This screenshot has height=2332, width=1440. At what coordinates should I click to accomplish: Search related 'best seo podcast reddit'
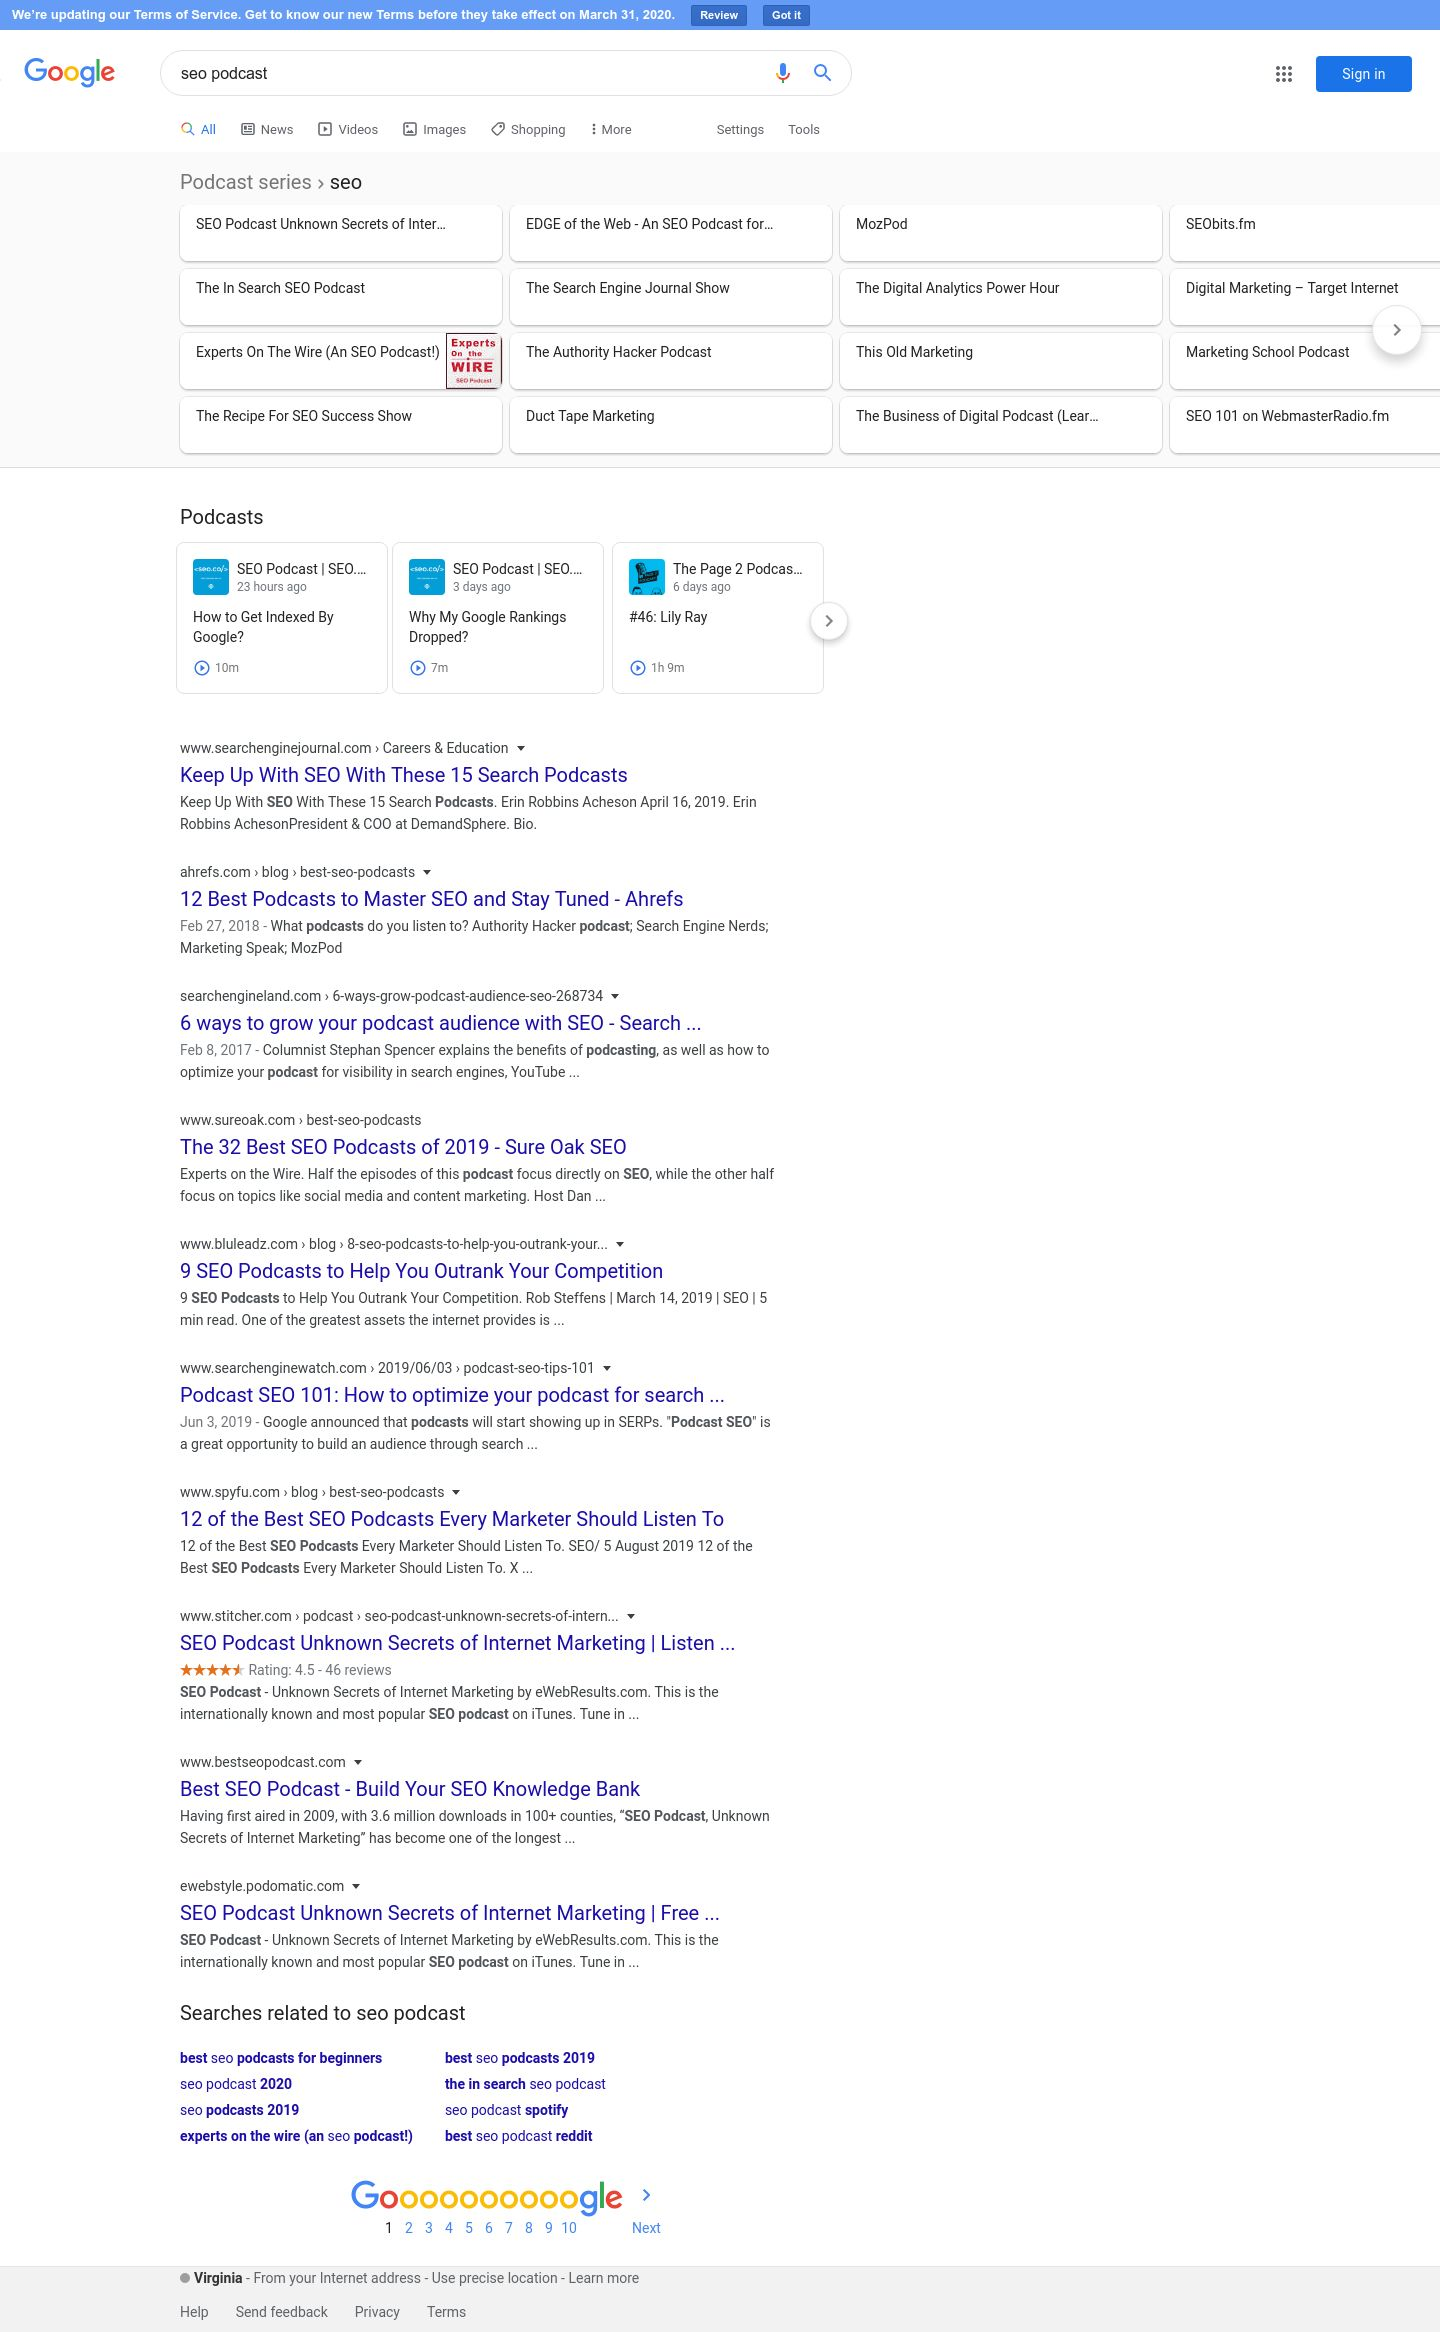(518, 2135)
